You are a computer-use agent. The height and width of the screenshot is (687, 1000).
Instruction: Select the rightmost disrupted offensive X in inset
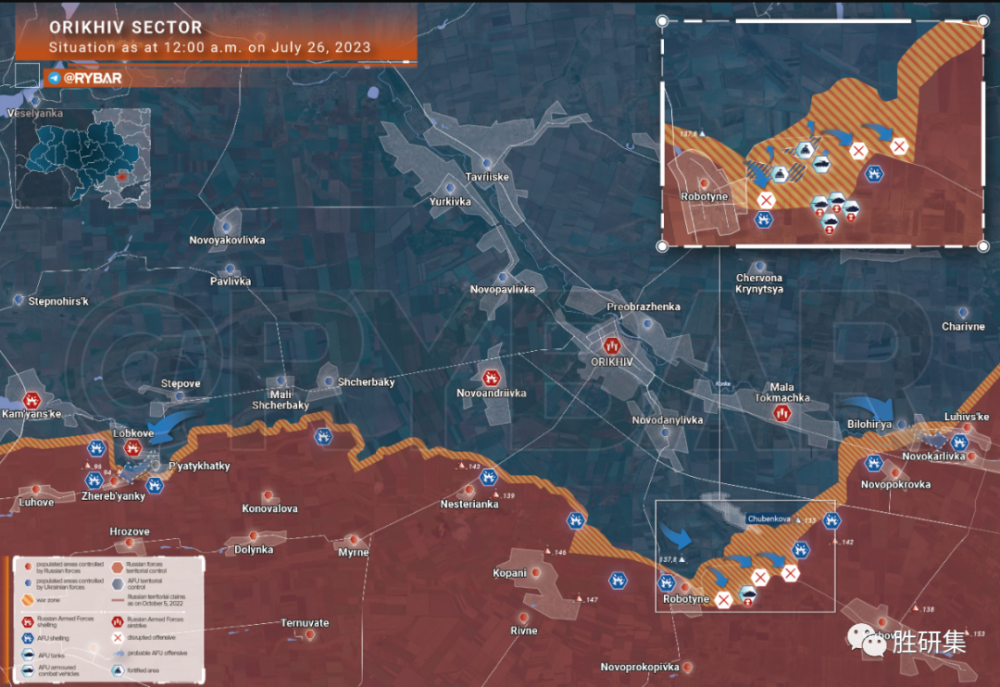coord(899,146)
